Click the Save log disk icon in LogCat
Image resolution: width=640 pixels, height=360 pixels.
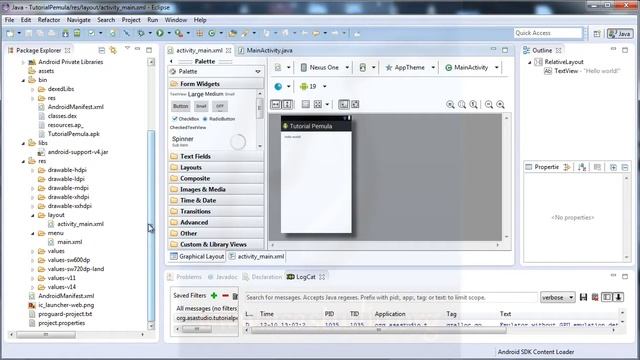tap(583, 297)
